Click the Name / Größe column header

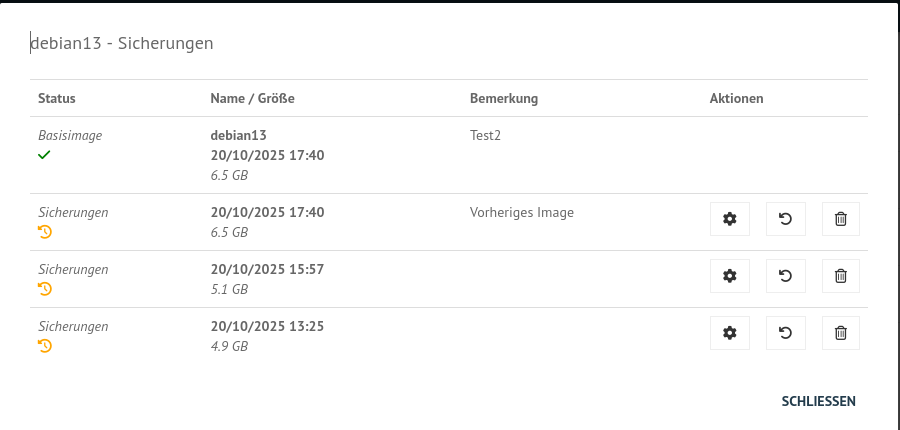[x=252, y=98]
